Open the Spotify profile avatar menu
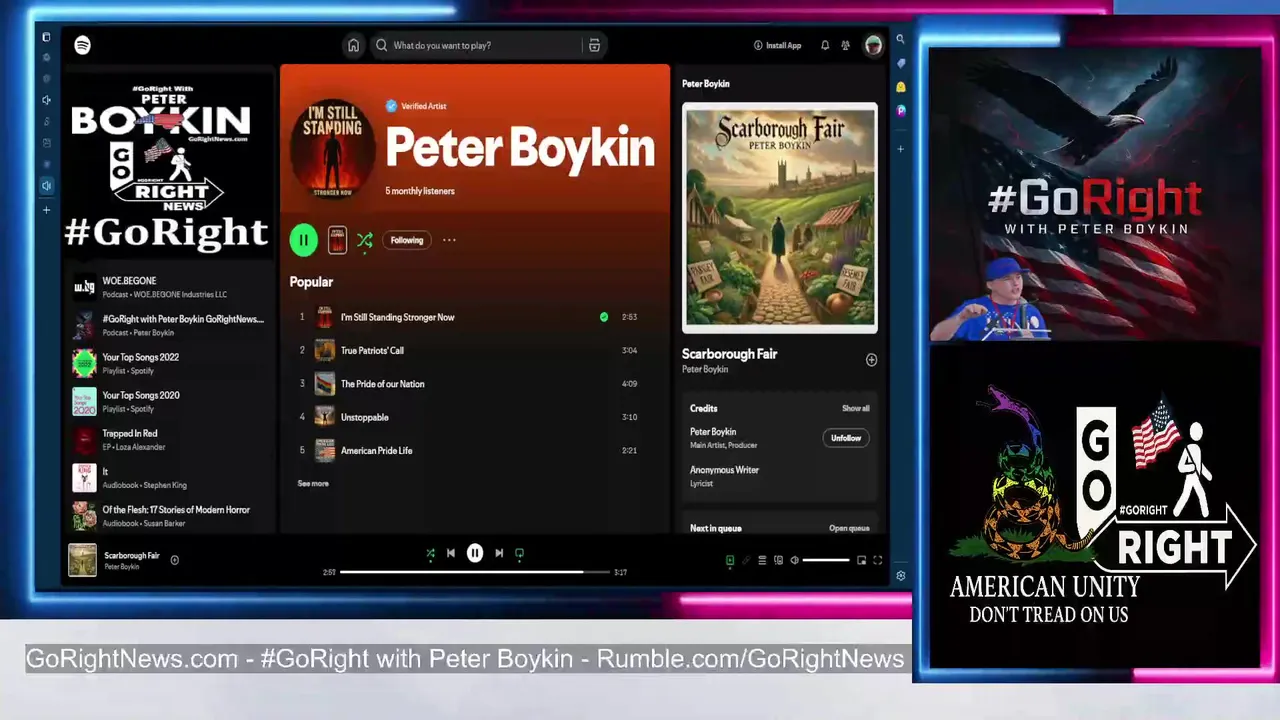This screenshot has width=1280, height=720. [x=873, y=45]
